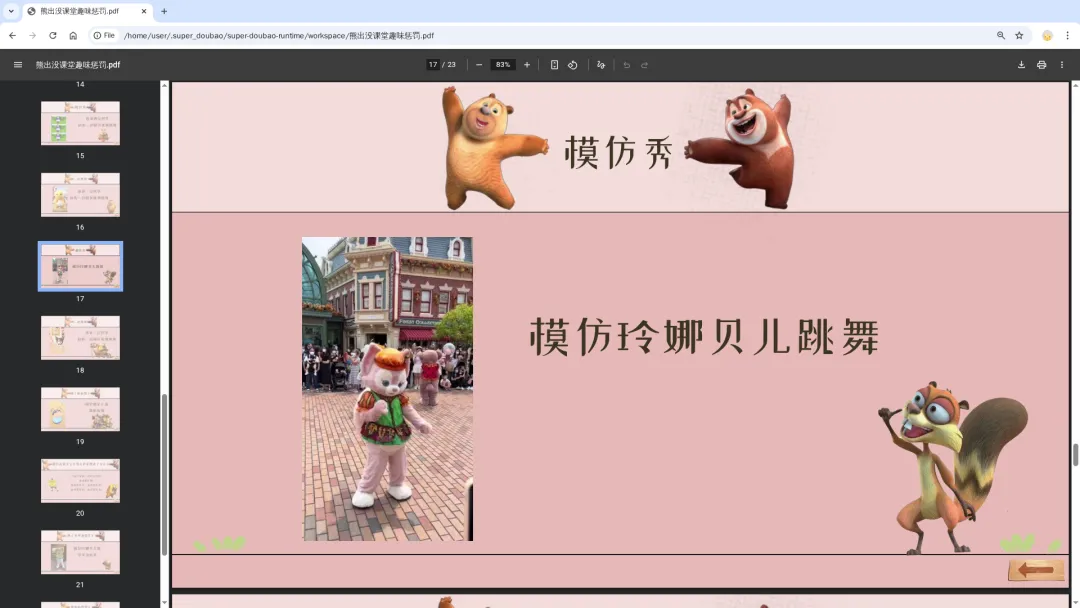1080x608 pixels.
Task: Click the PDF file name in the toolbar
Action: [78, 65]
